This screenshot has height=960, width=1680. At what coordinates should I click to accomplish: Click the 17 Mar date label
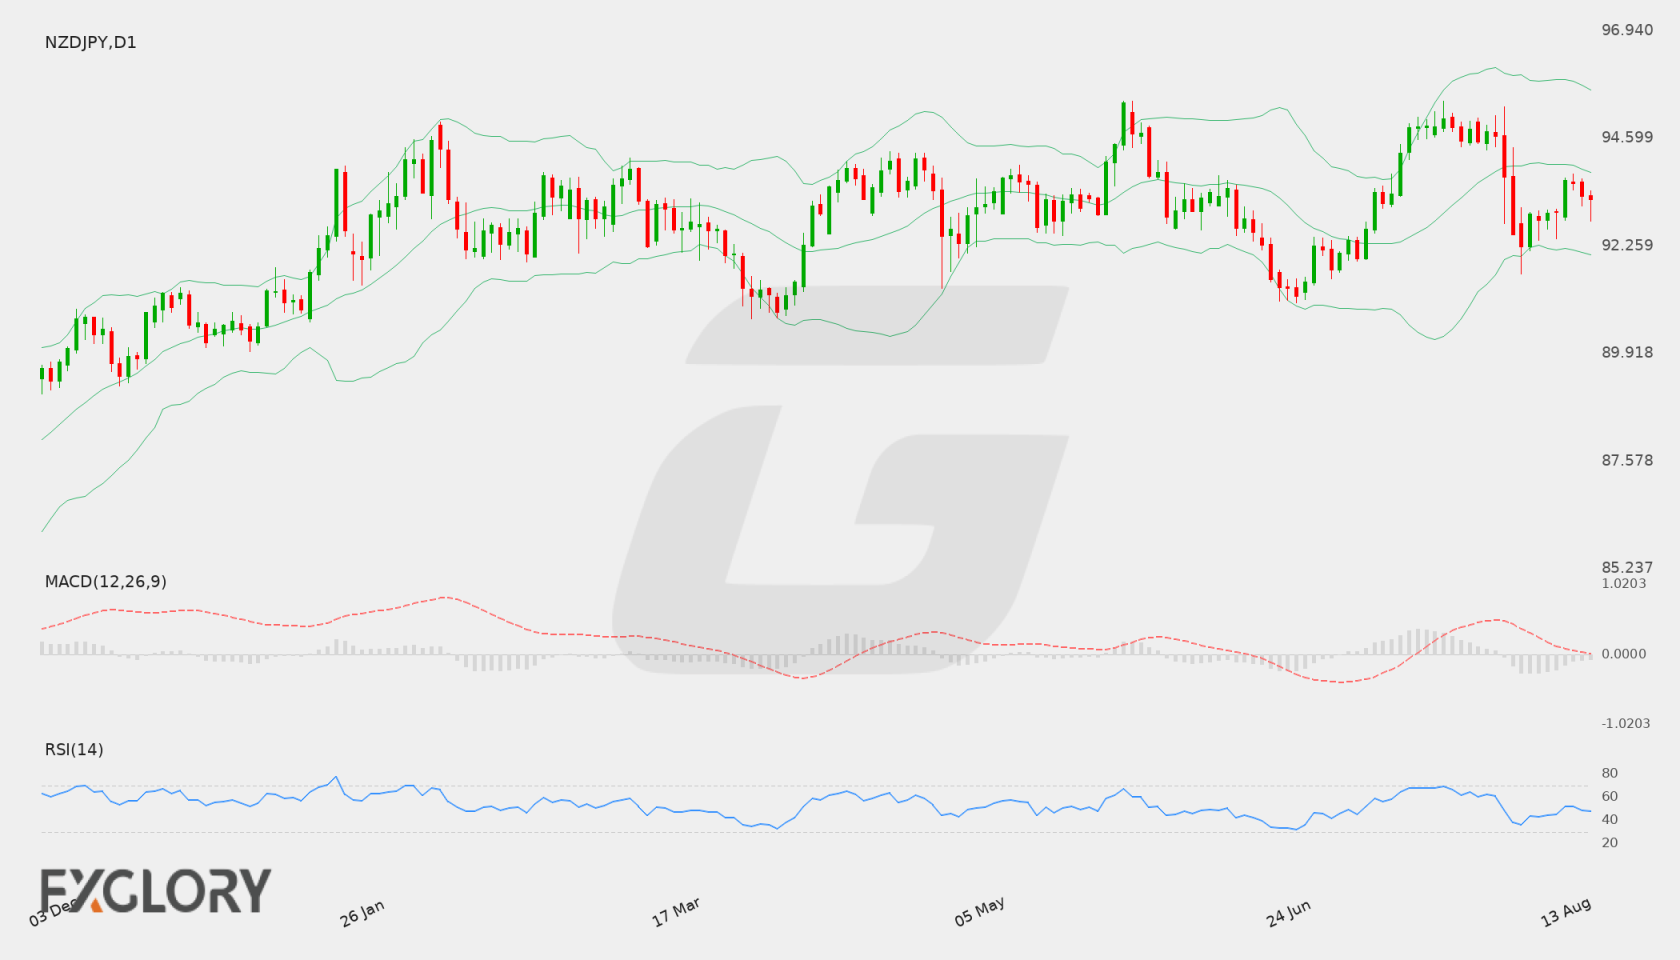pyautogui.click(x=676, y=912)
